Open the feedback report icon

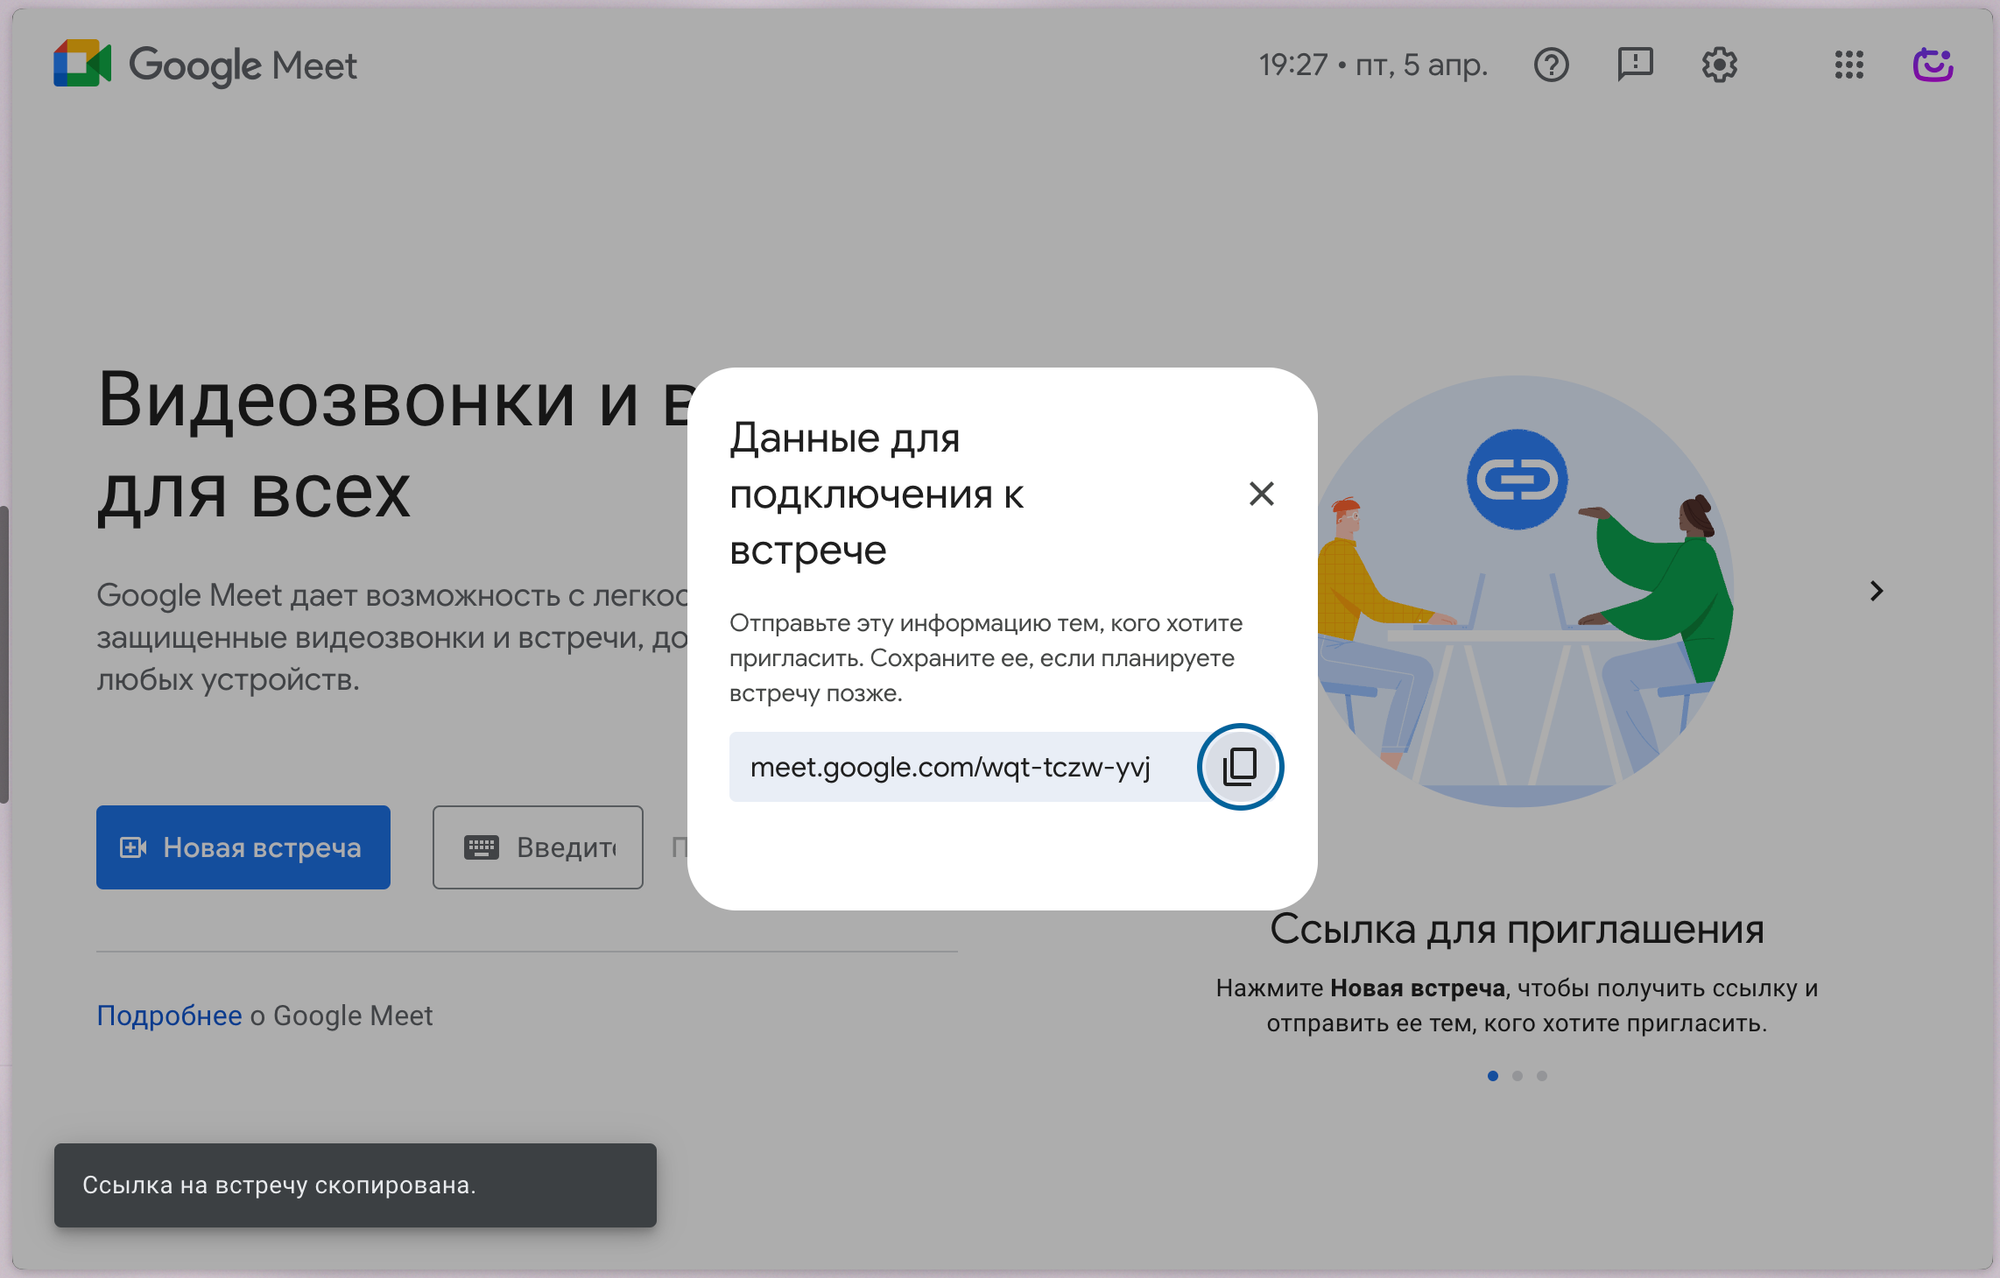tap(1635, 65)
